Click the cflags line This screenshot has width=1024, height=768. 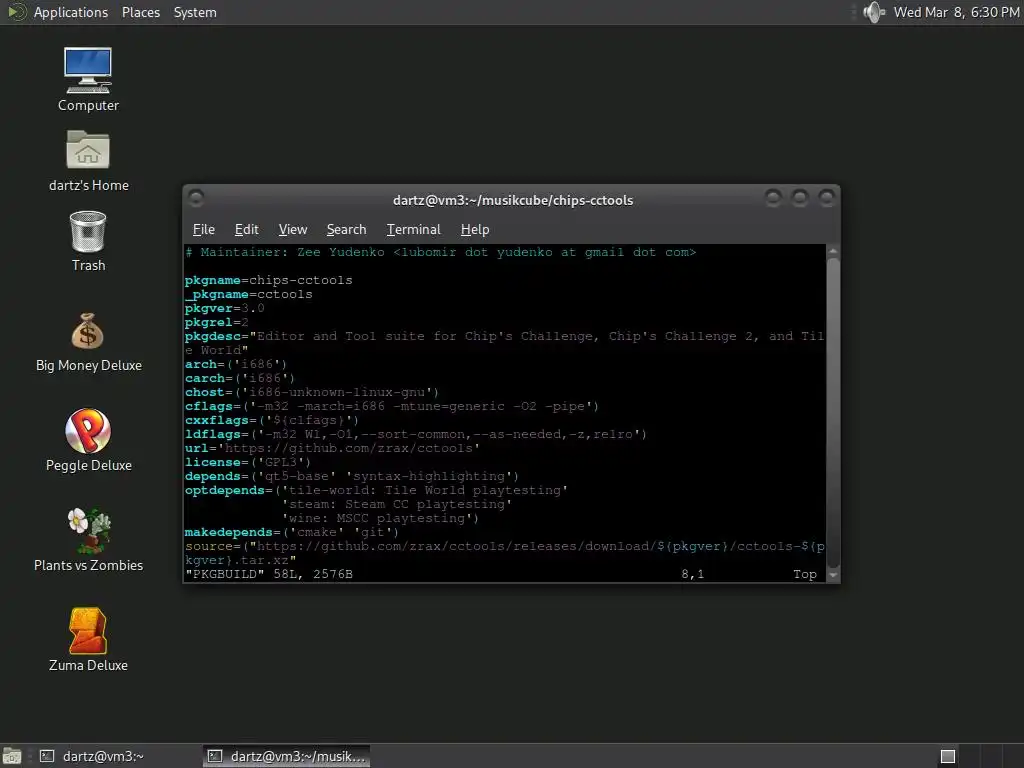pyautogui.click(x=392, y=406)
